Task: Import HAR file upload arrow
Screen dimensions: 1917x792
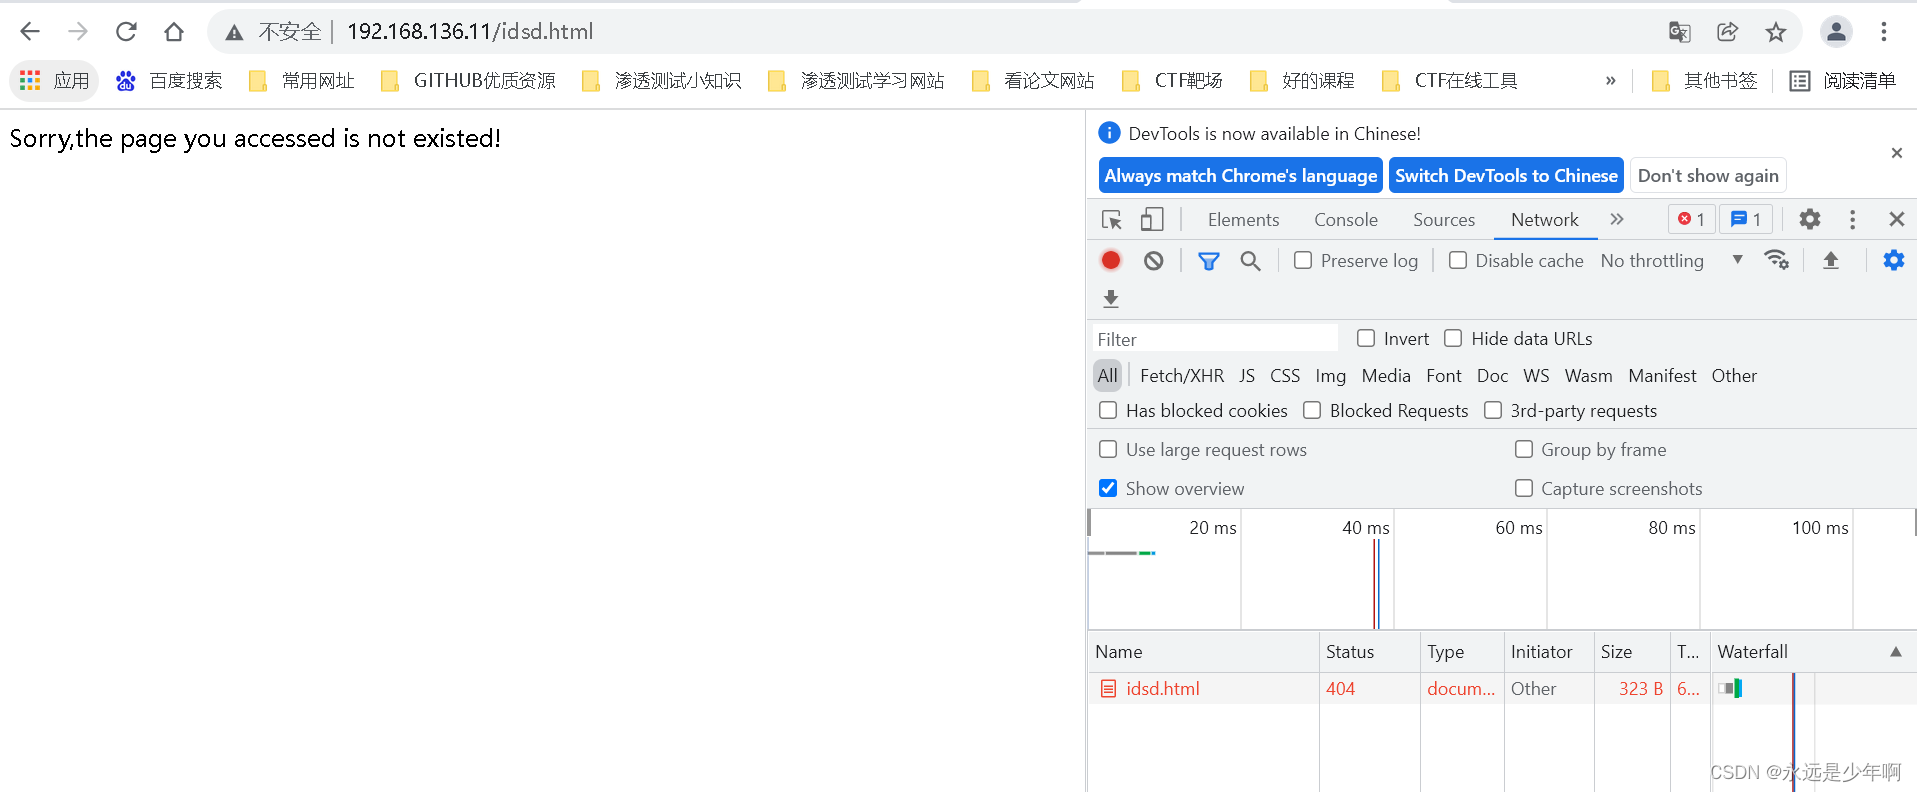Action: click(1831, 260)
